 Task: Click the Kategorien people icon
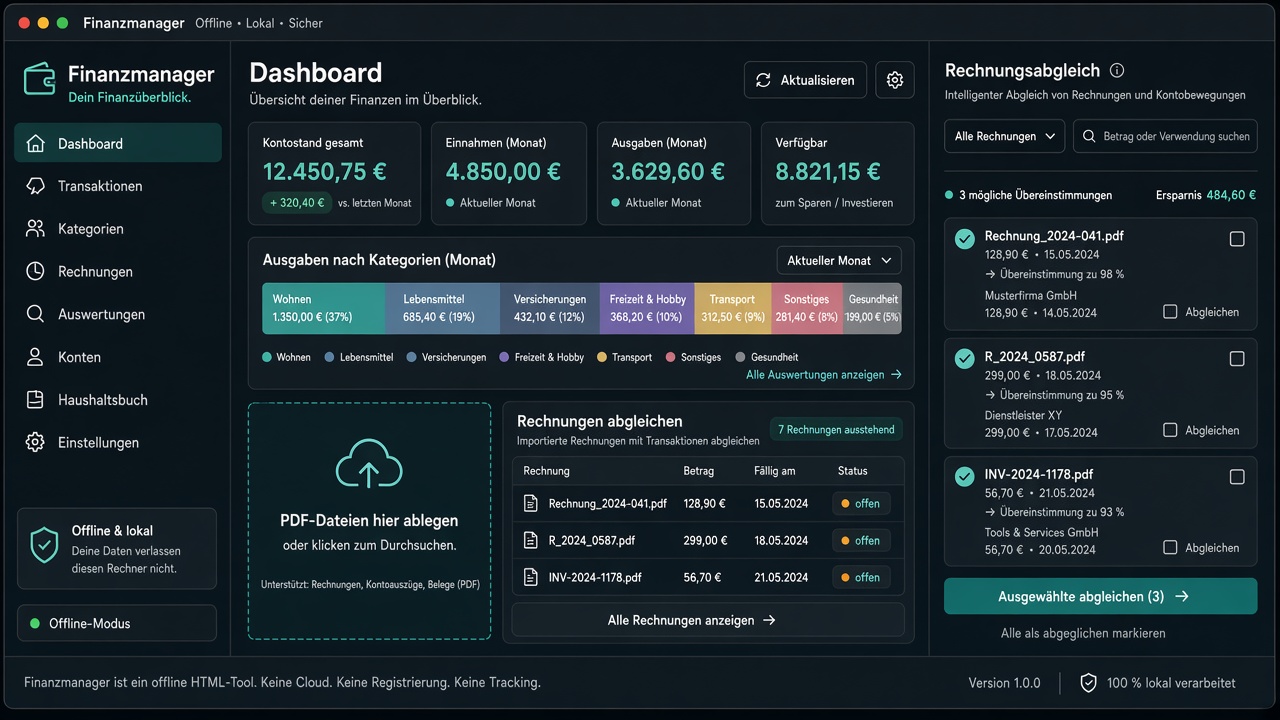click(35, 229)
